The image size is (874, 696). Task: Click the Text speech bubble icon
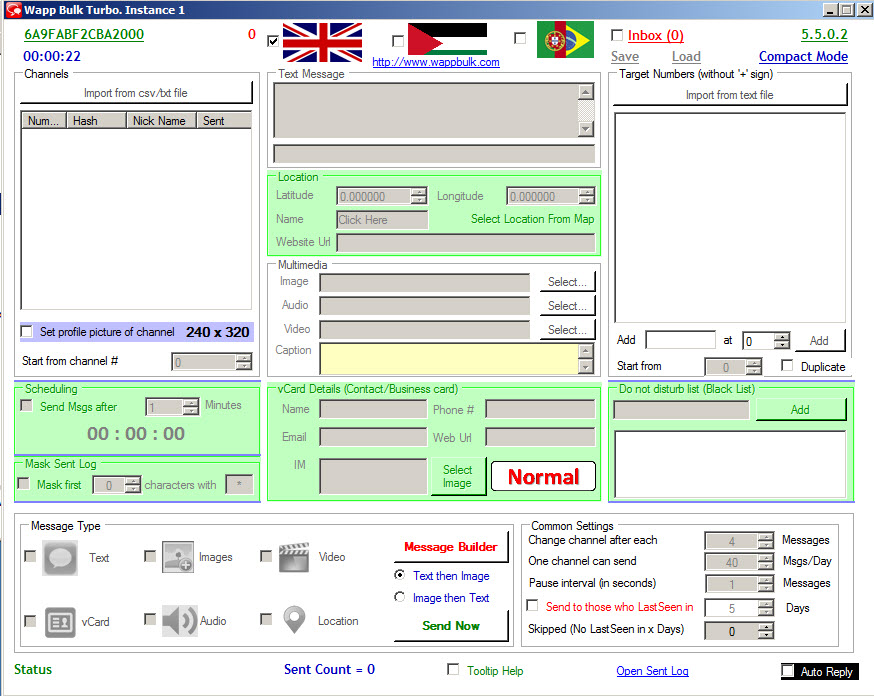click(60, 557)
